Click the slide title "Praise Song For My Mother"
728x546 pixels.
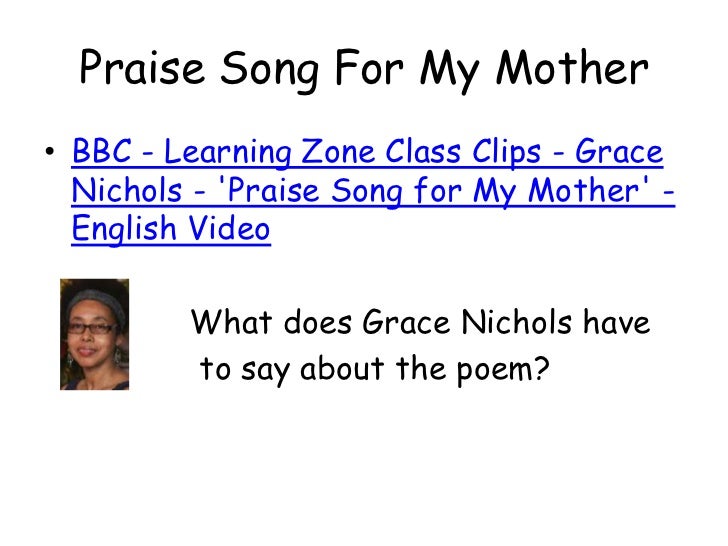[x=364, y=70]
